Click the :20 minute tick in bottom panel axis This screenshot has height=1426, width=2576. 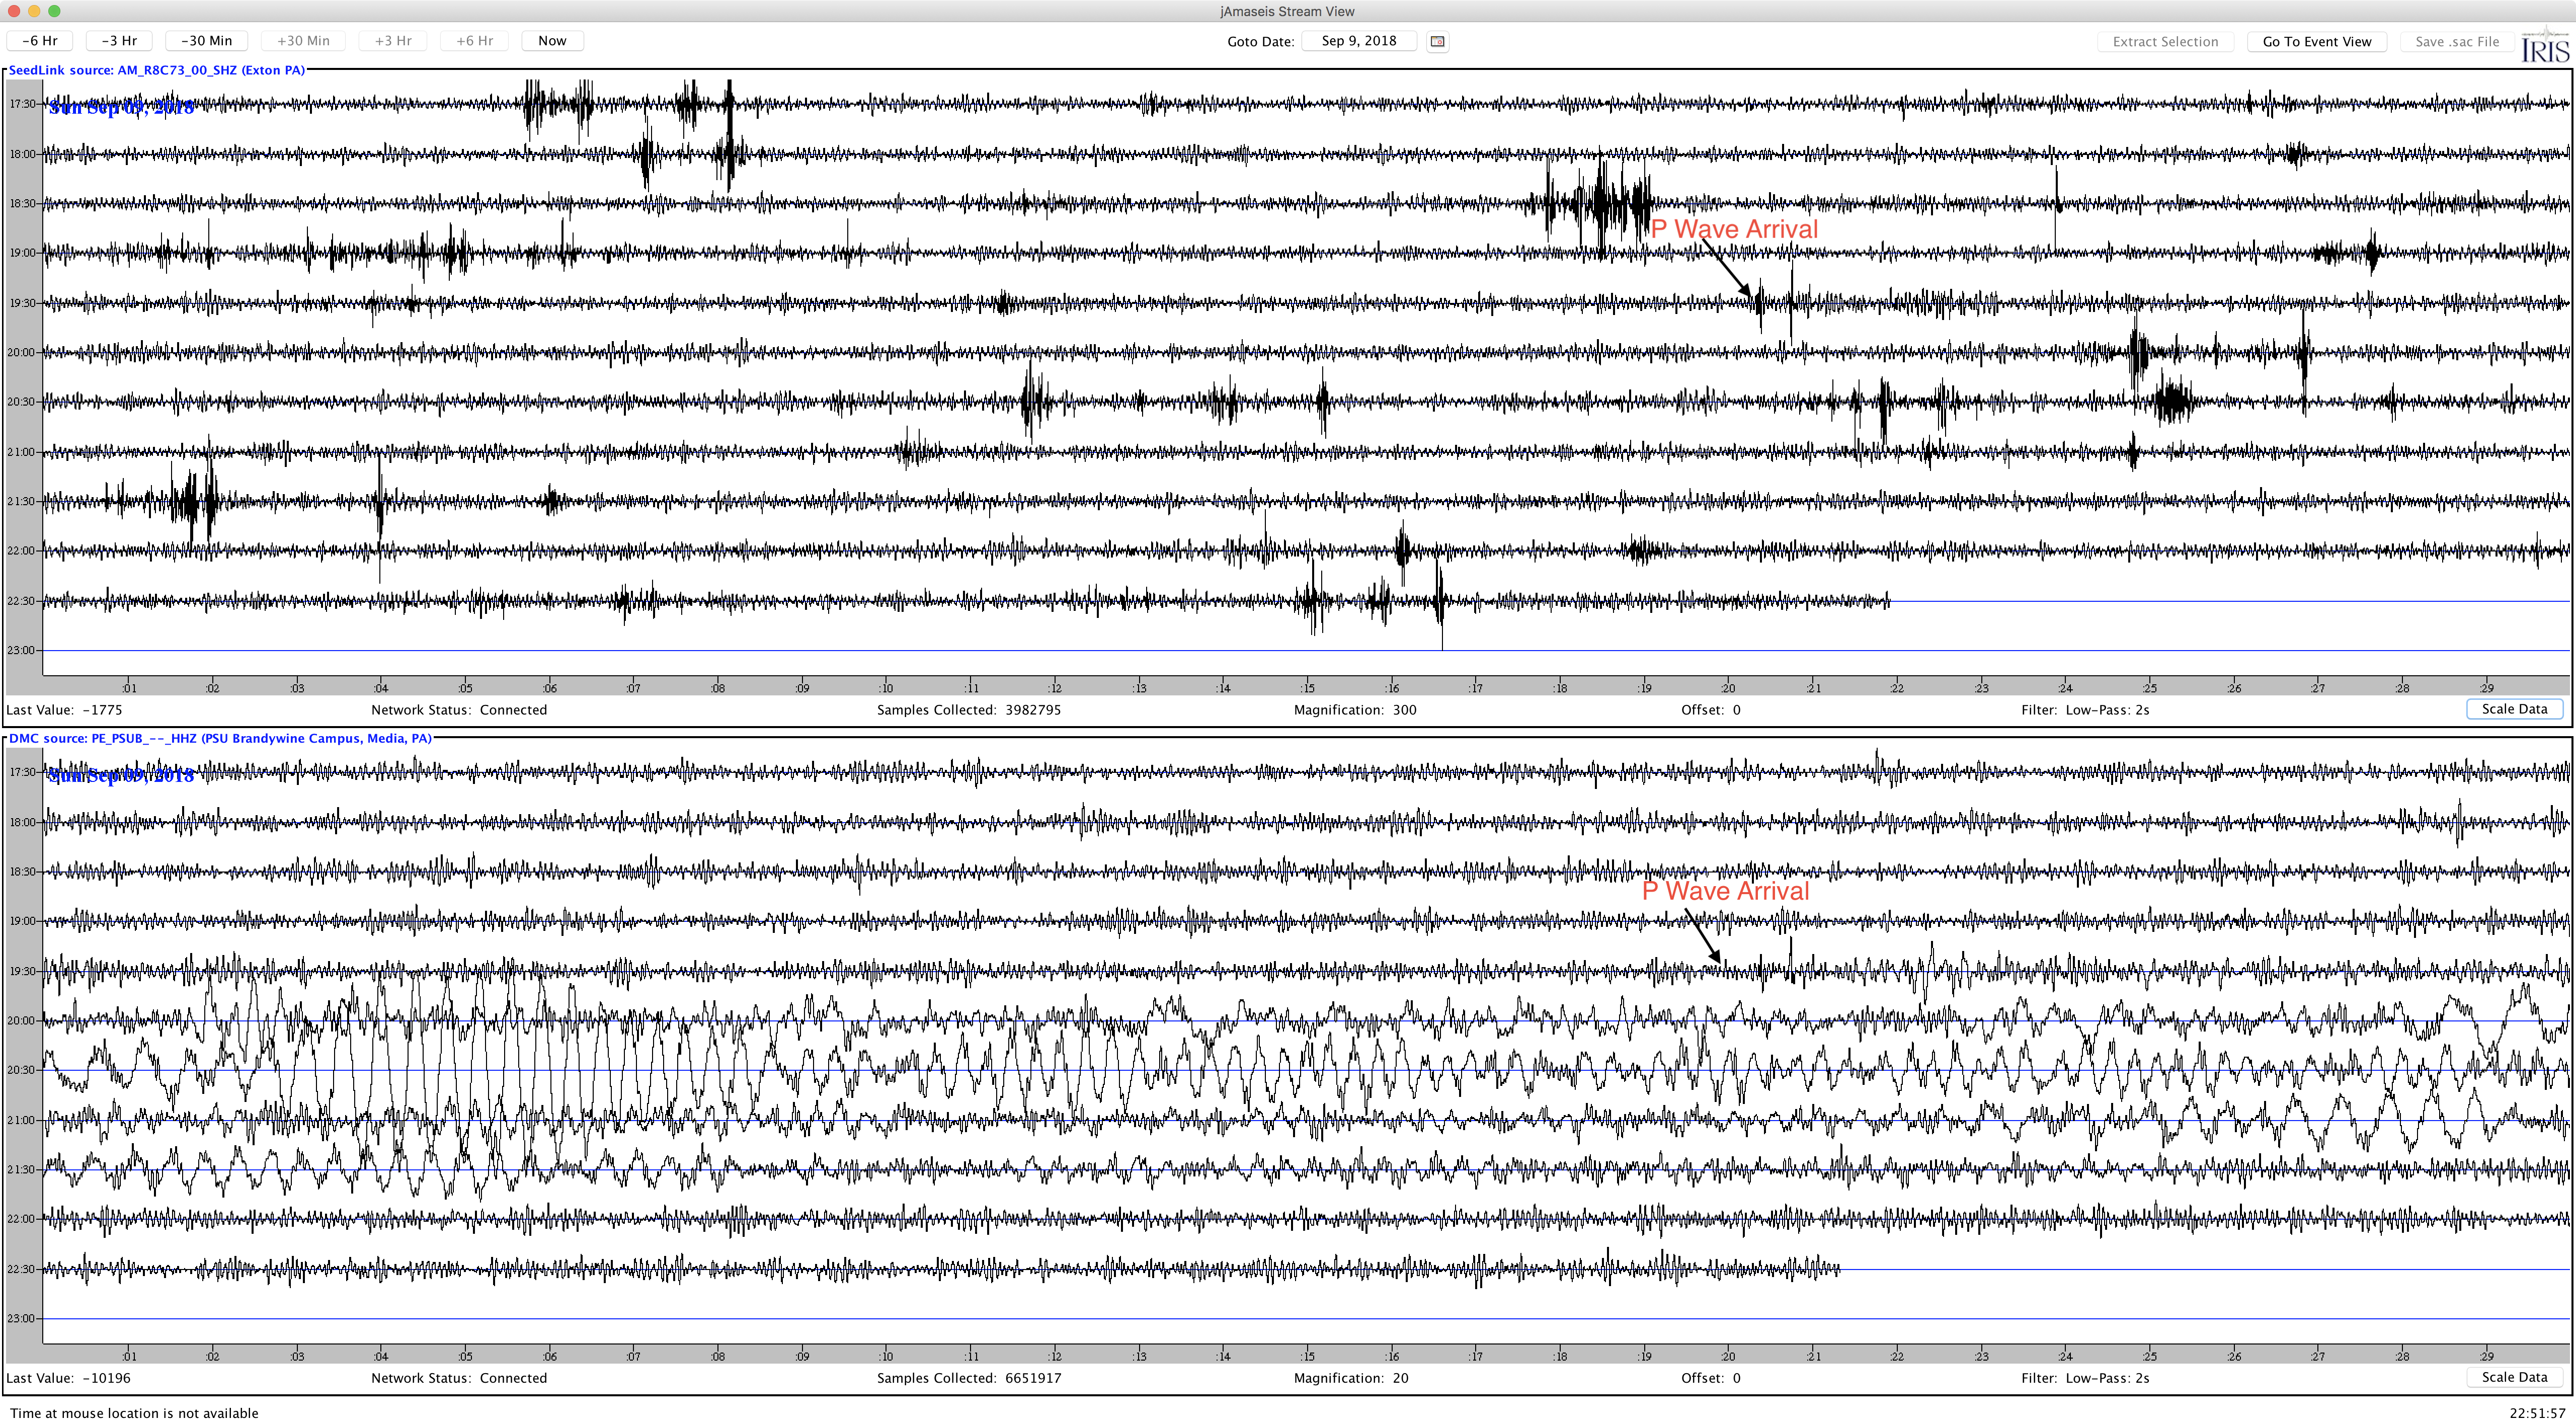tap(1728, 1356)
